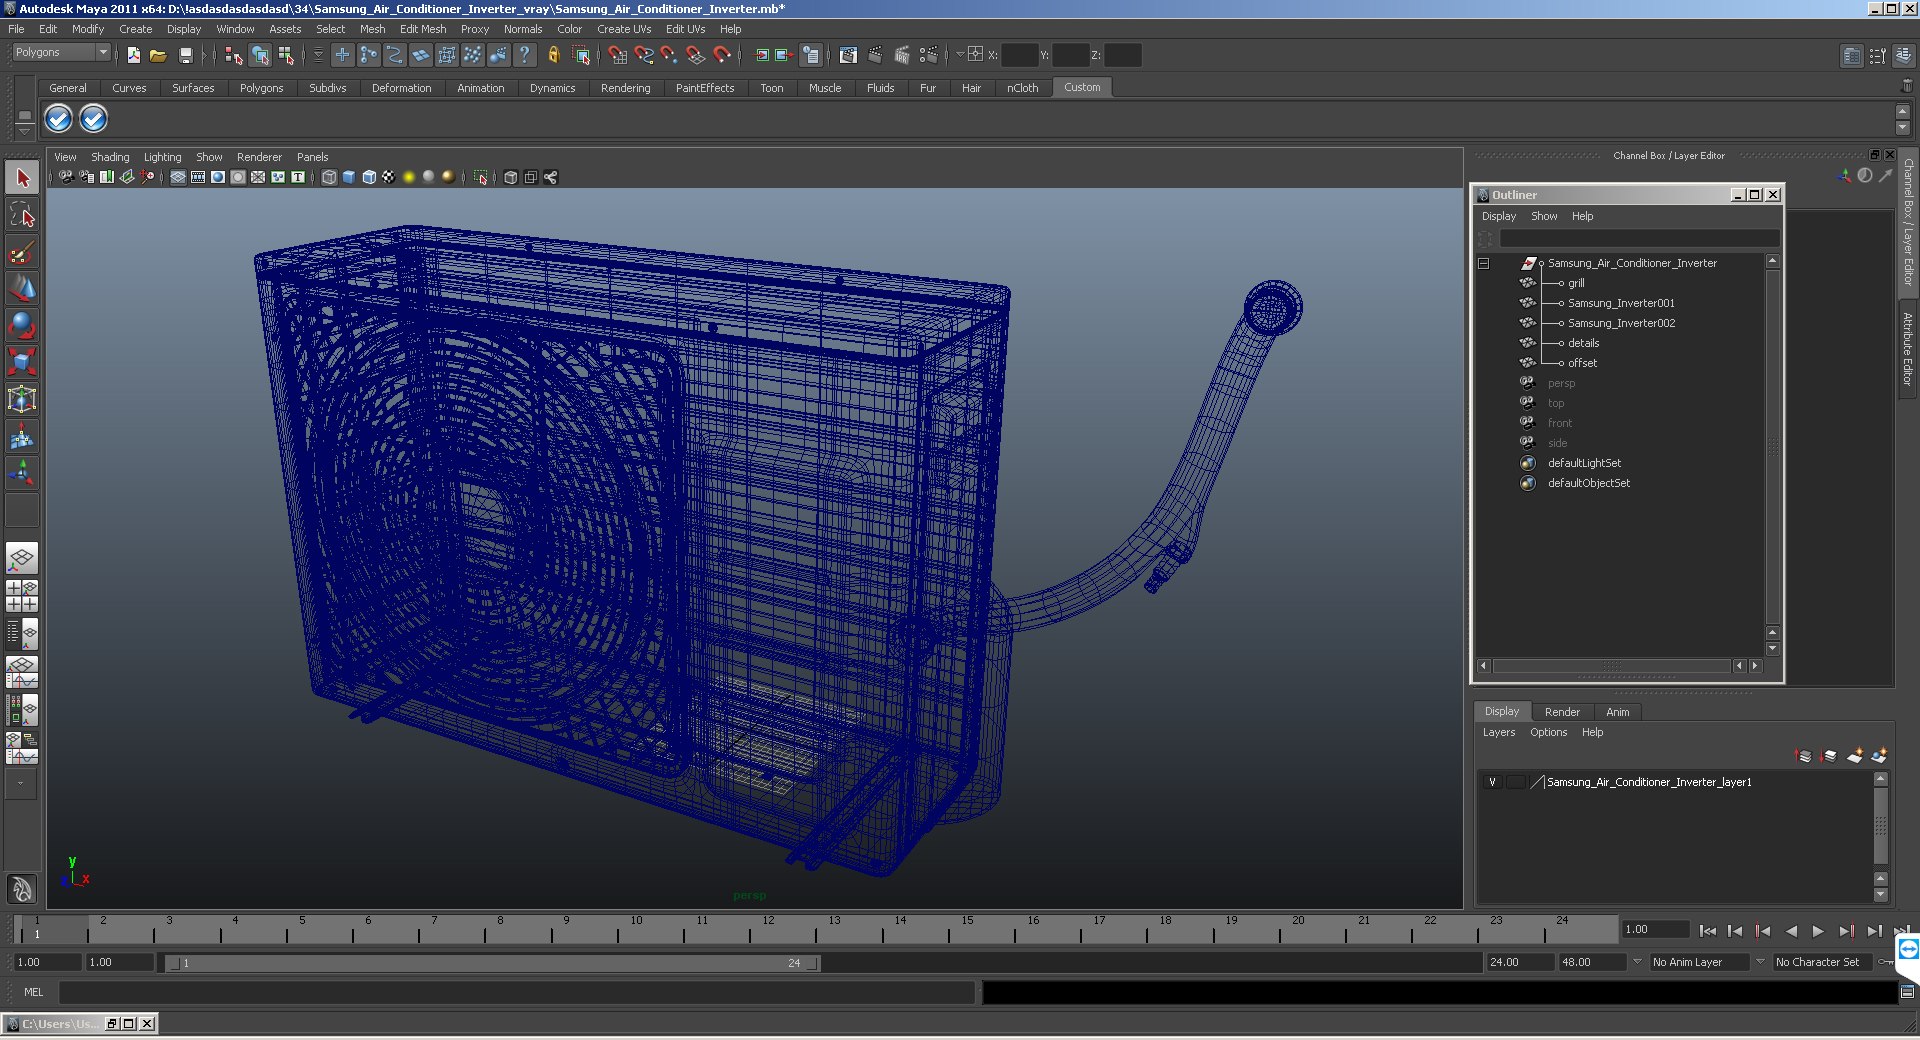Toggle Snap to view planes magnet
Image resolution: width=1920 pixels, height=1040 pixels.
tap(695, 55)
